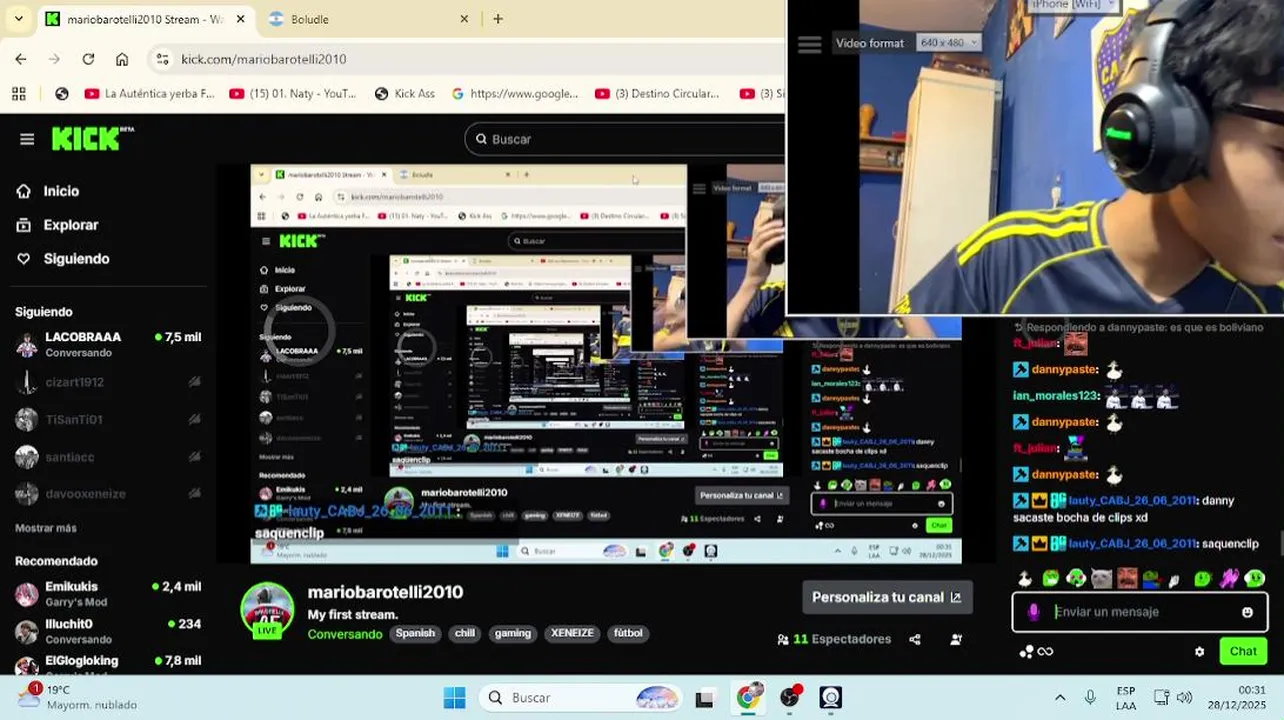1284x720 pixels.
Task: Close the mariobarotelli2010 Stream tab
Action: [x=240, y=19]
